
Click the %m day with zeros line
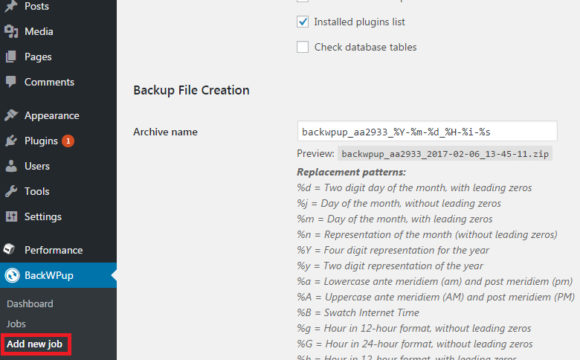[395, 219]
